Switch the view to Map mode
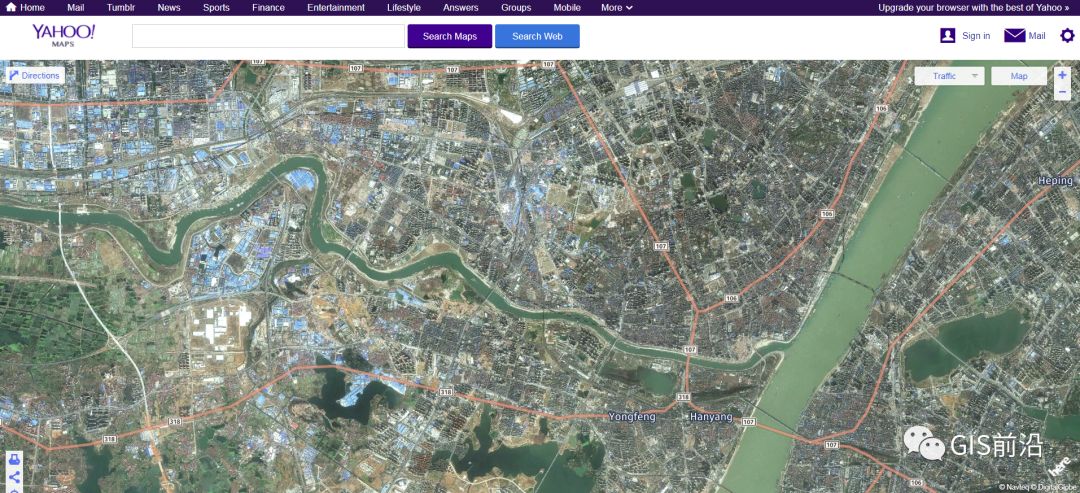 (x=1019, y=76)
